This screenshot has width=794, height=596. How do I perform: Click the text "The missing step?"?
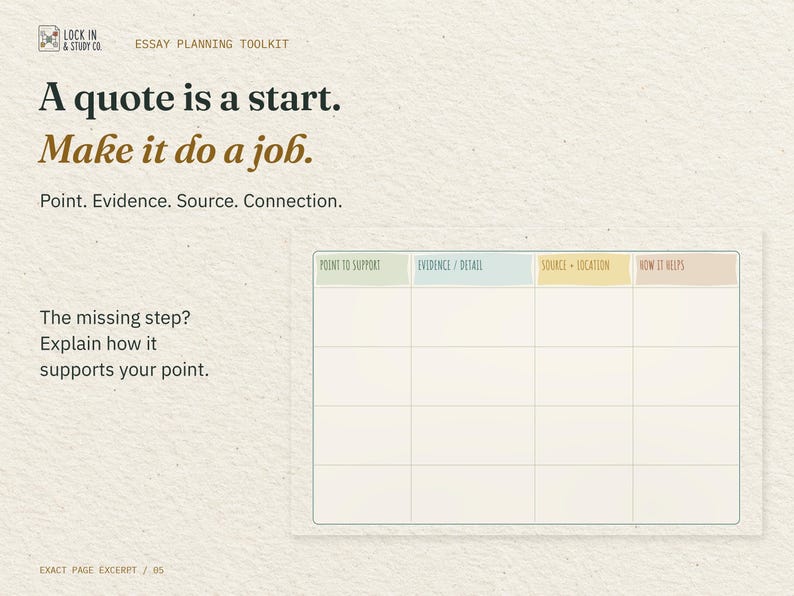click(115, 318)
